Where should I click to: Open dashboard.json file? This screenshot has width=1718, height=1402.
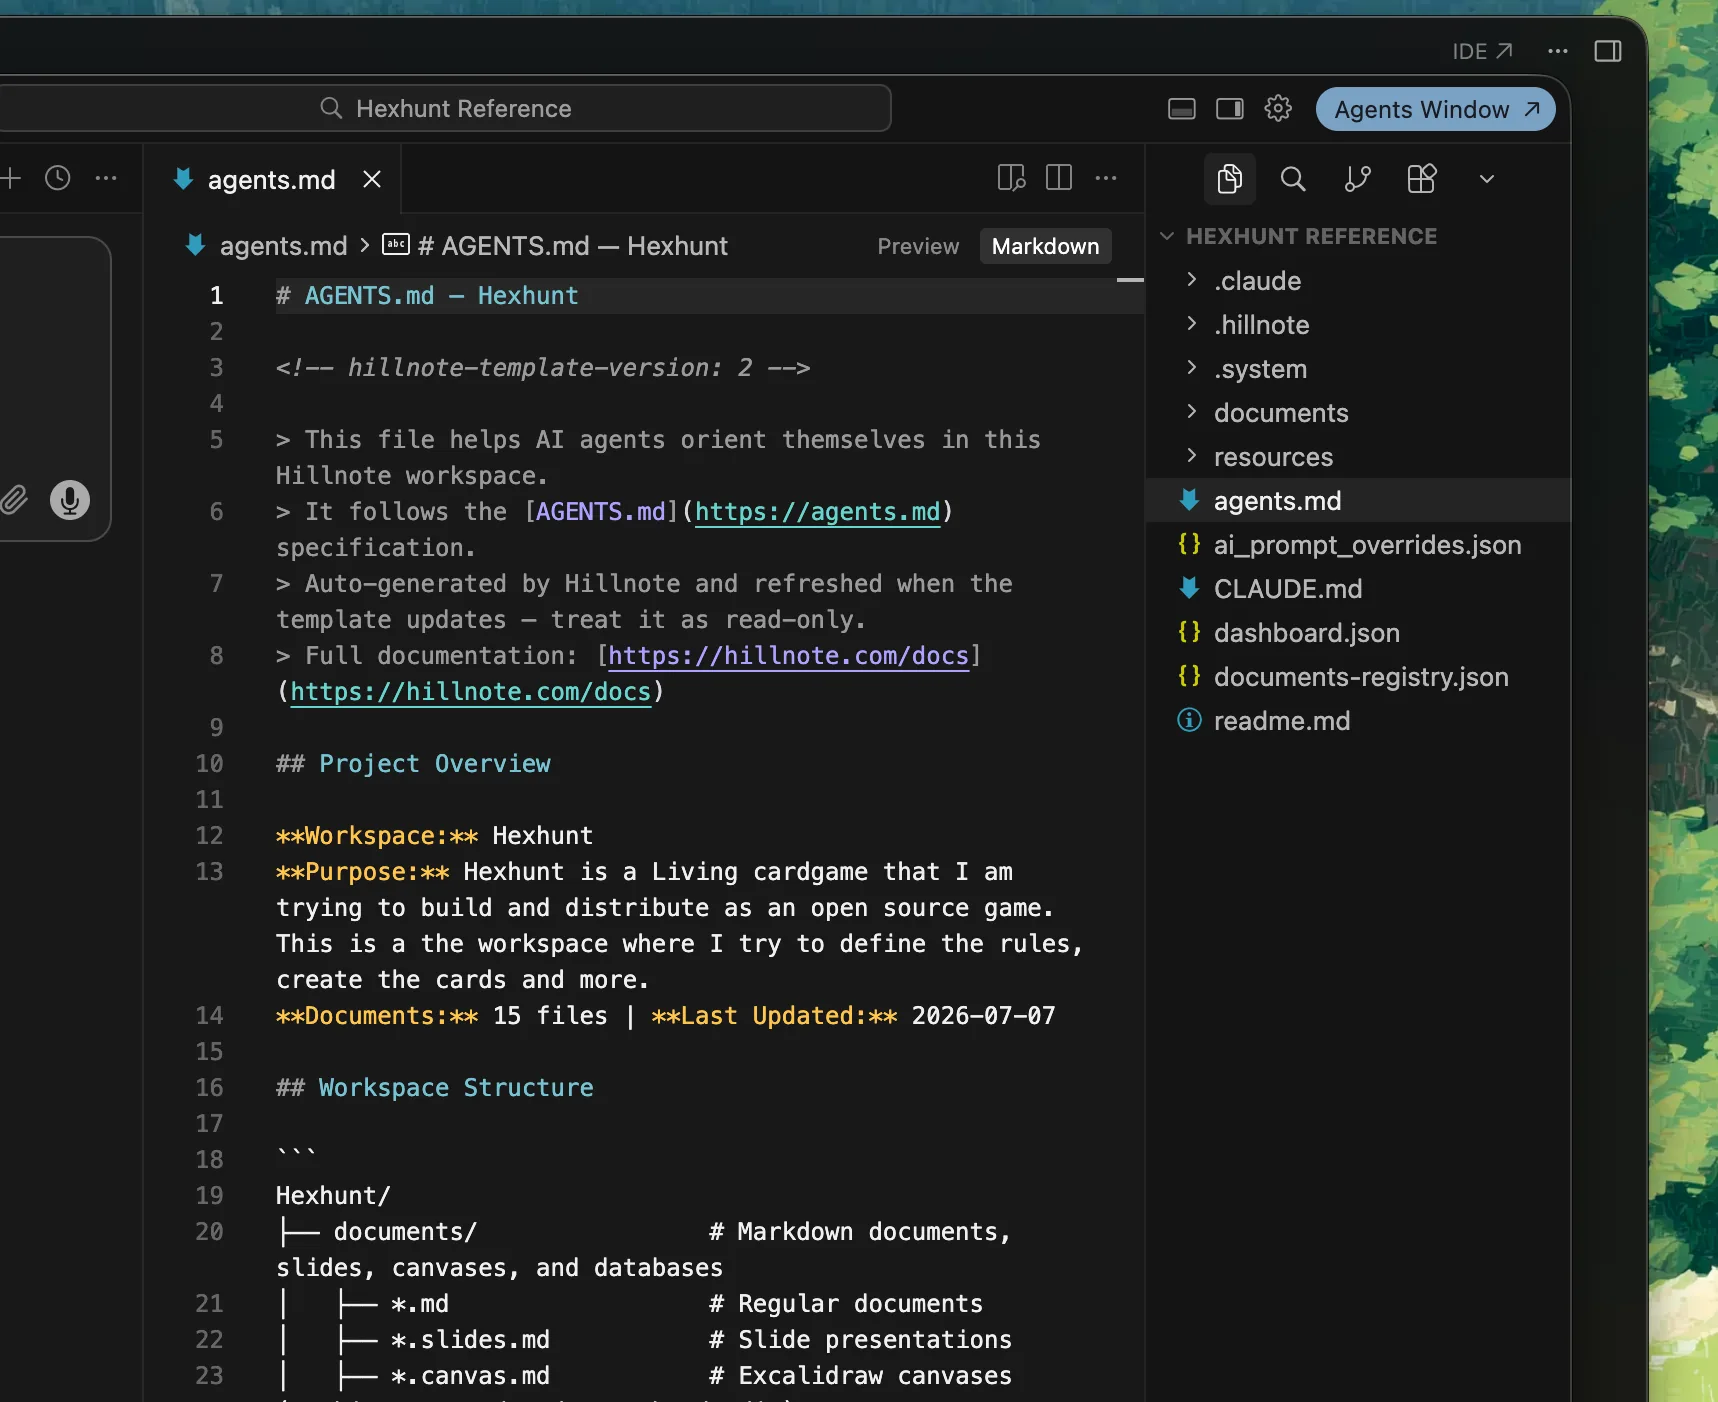click(1306, 633)
